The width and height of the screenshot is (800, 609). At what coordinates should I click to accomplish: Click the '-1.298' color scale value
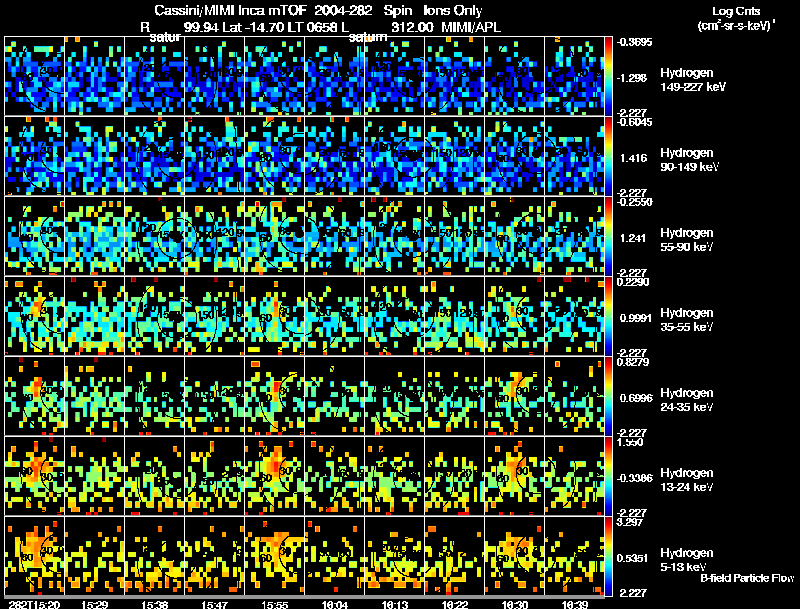coord(633,78)
